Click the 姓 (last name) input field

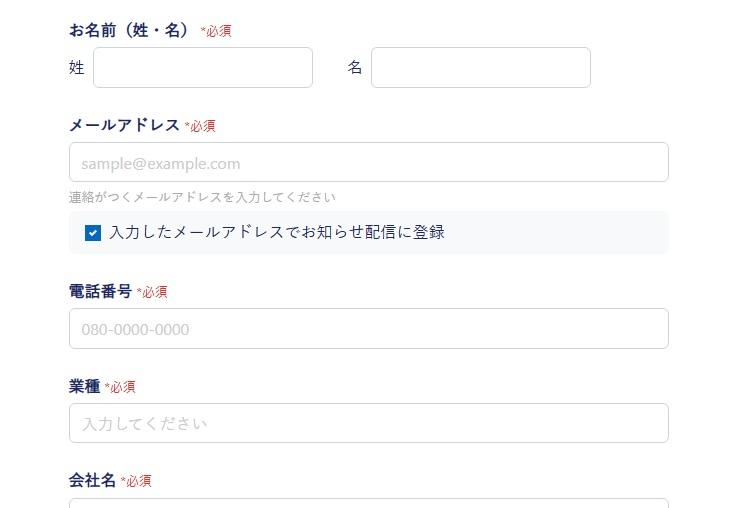pyautogui.click(x=203, y=68)
